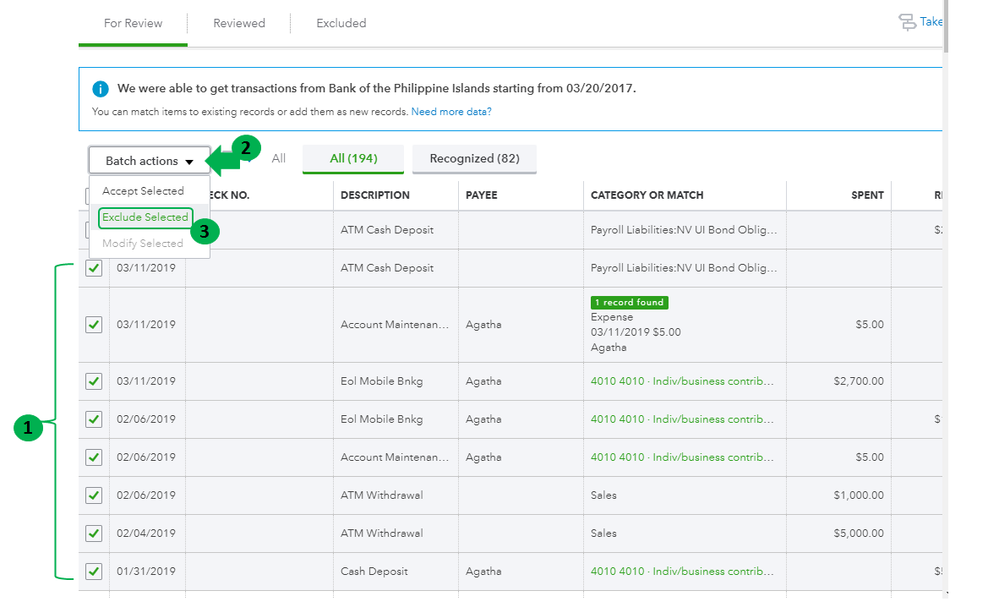Toggle the 01/31/2019 Cash Deposit row checkbox
Viewport: 999px width, 603px height.
point(94,571)
